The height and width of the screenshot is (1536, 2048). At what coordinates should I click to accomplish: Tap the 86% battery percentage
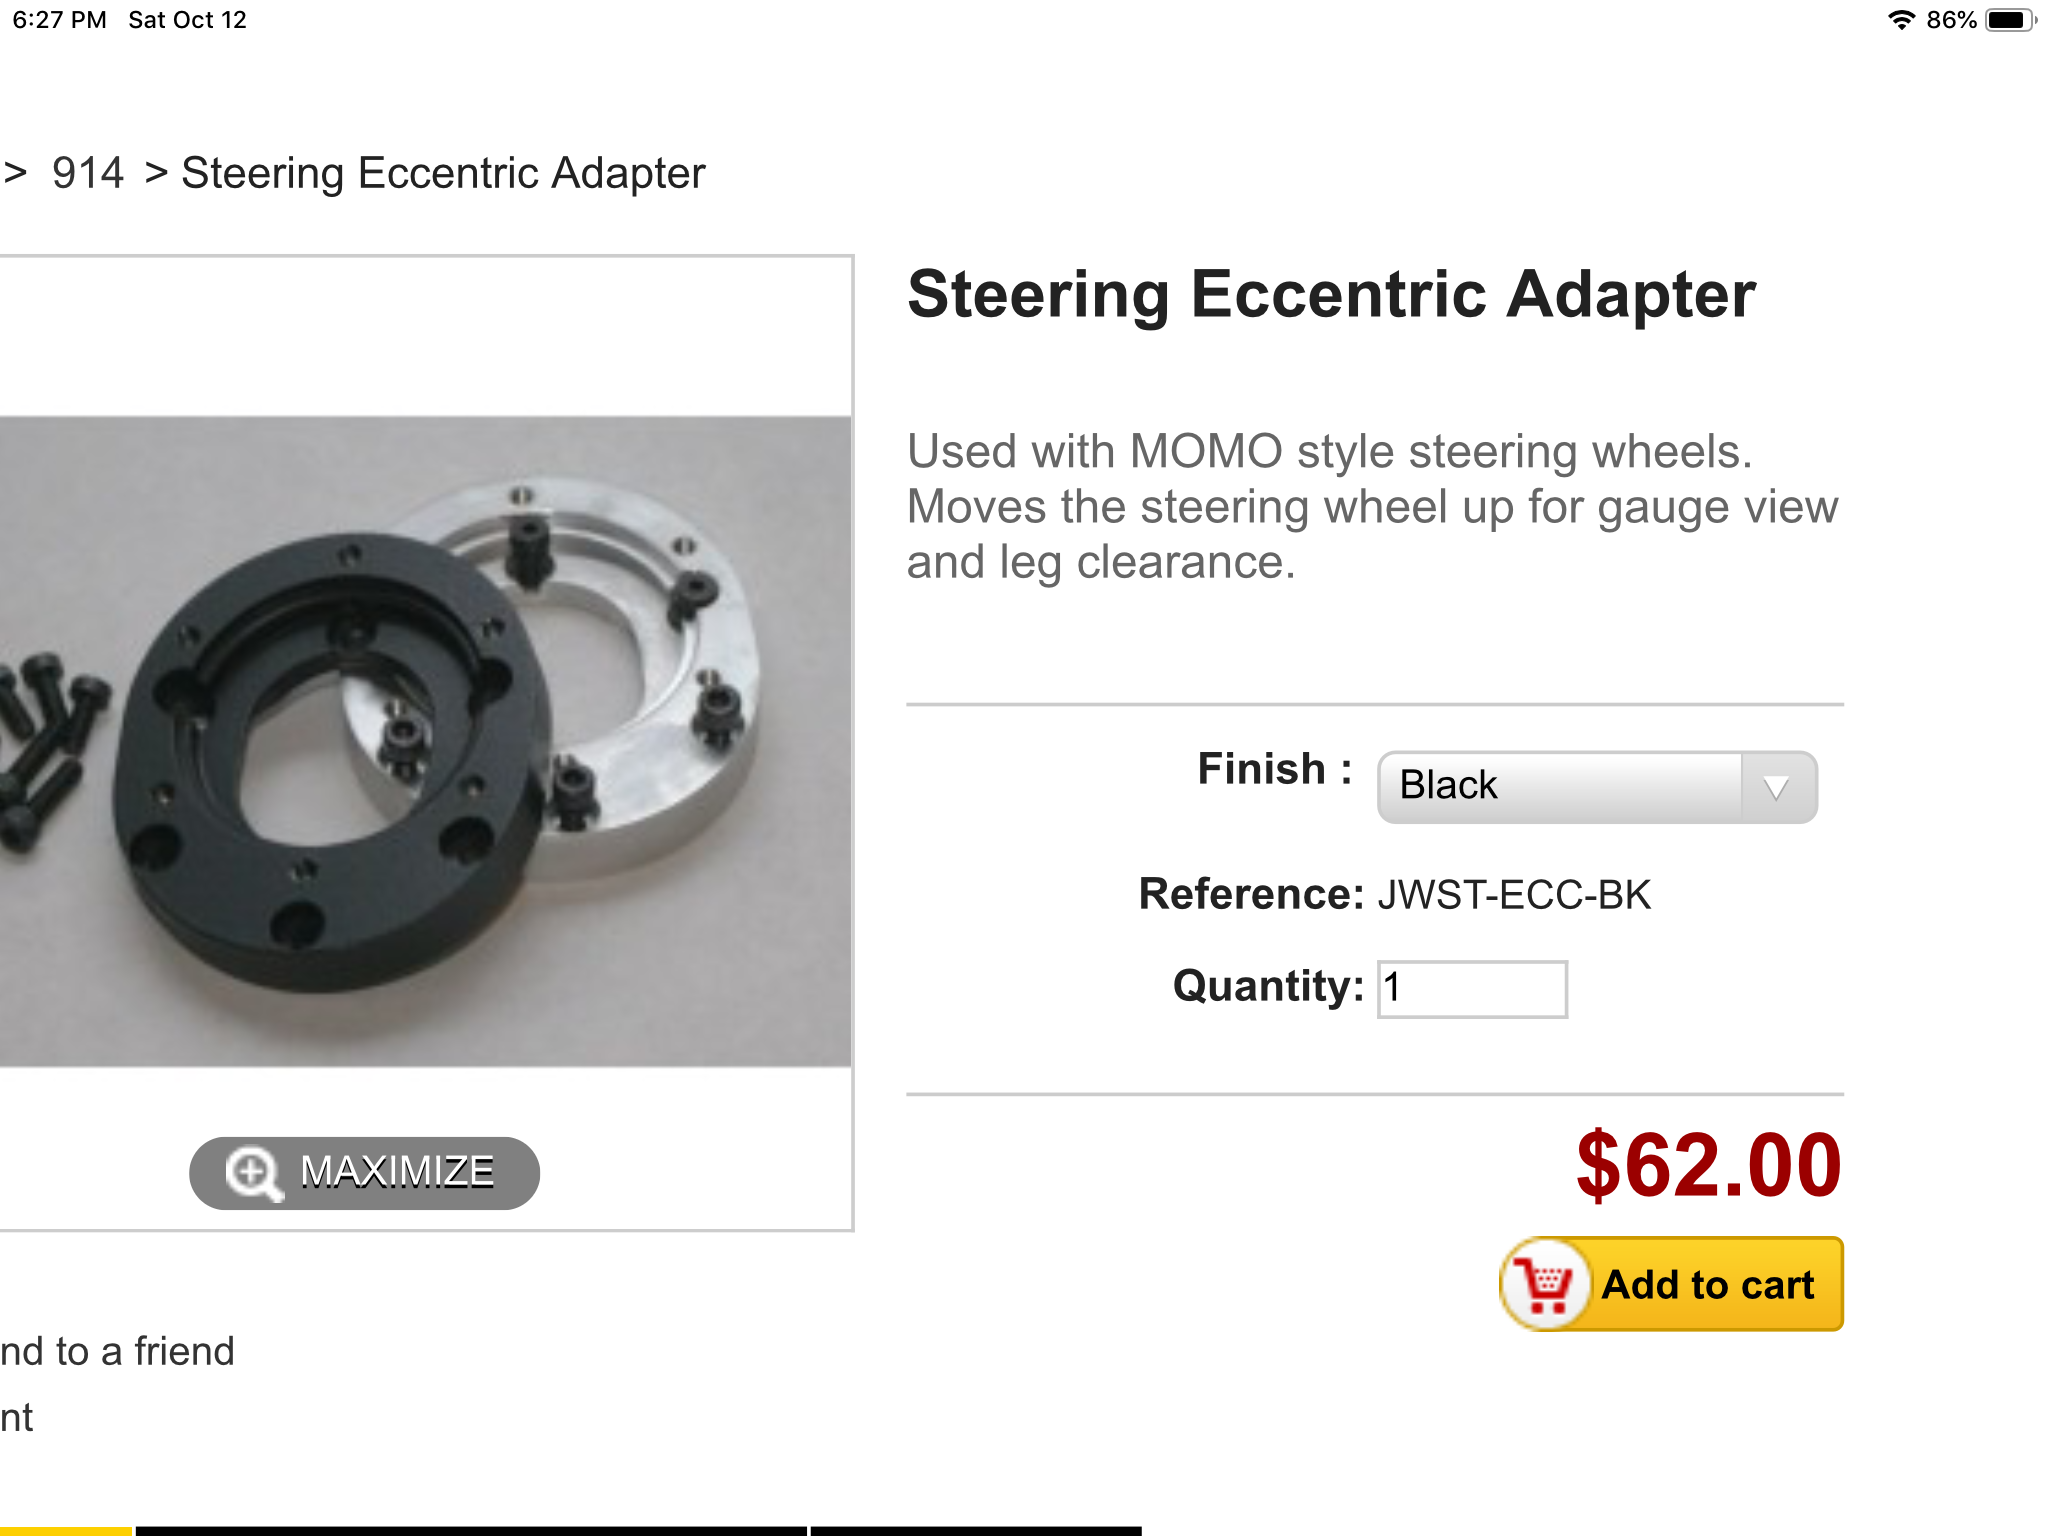click(x=1951, y=20)
